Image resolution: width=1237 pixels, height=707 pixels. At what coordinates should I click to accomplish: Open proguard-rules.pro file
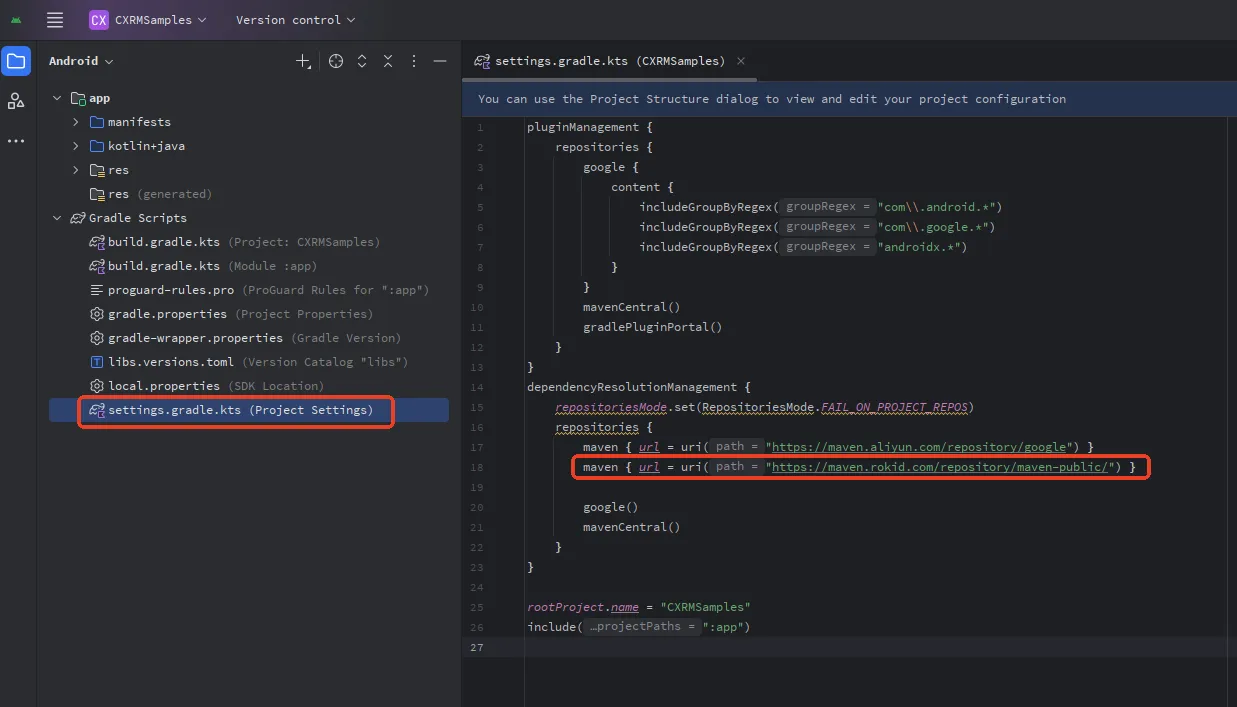pyautogui.click(x=259, y=290)
